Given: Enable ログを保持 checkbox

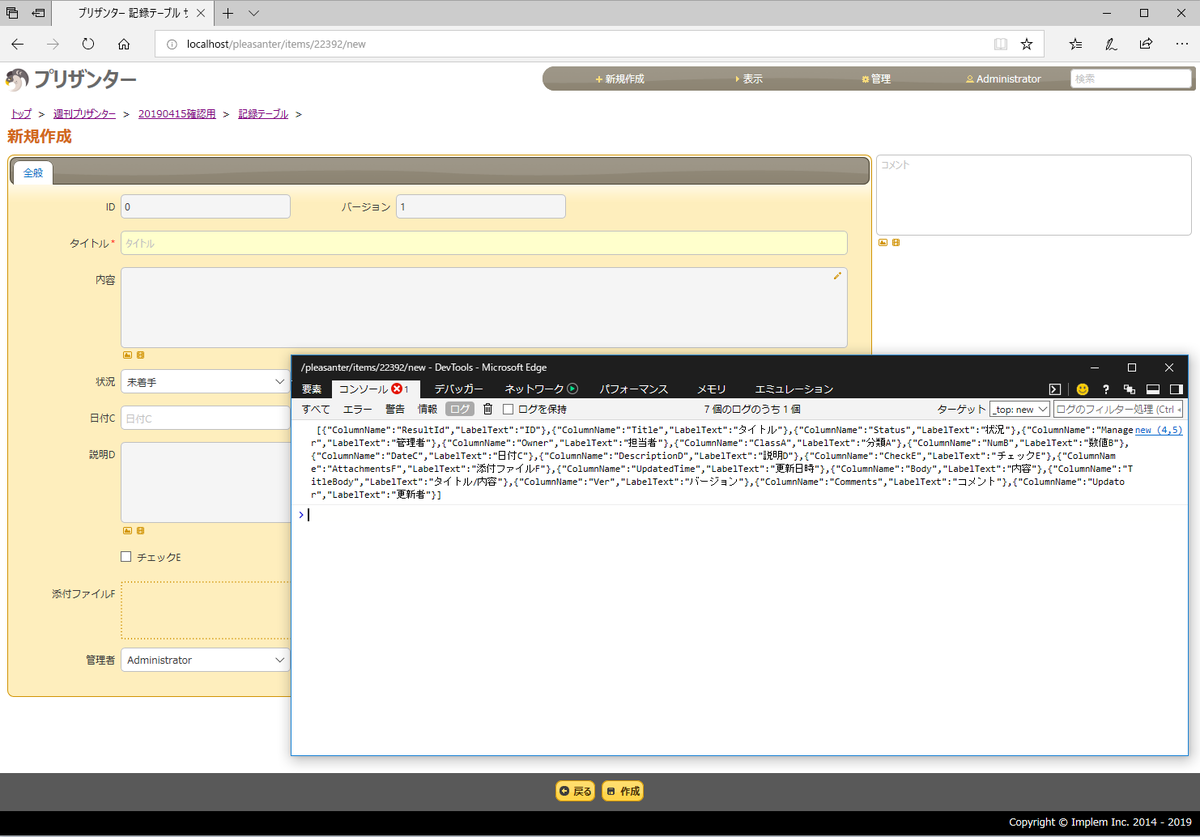Looking at the screenshot, I should (x=508, y=409).
